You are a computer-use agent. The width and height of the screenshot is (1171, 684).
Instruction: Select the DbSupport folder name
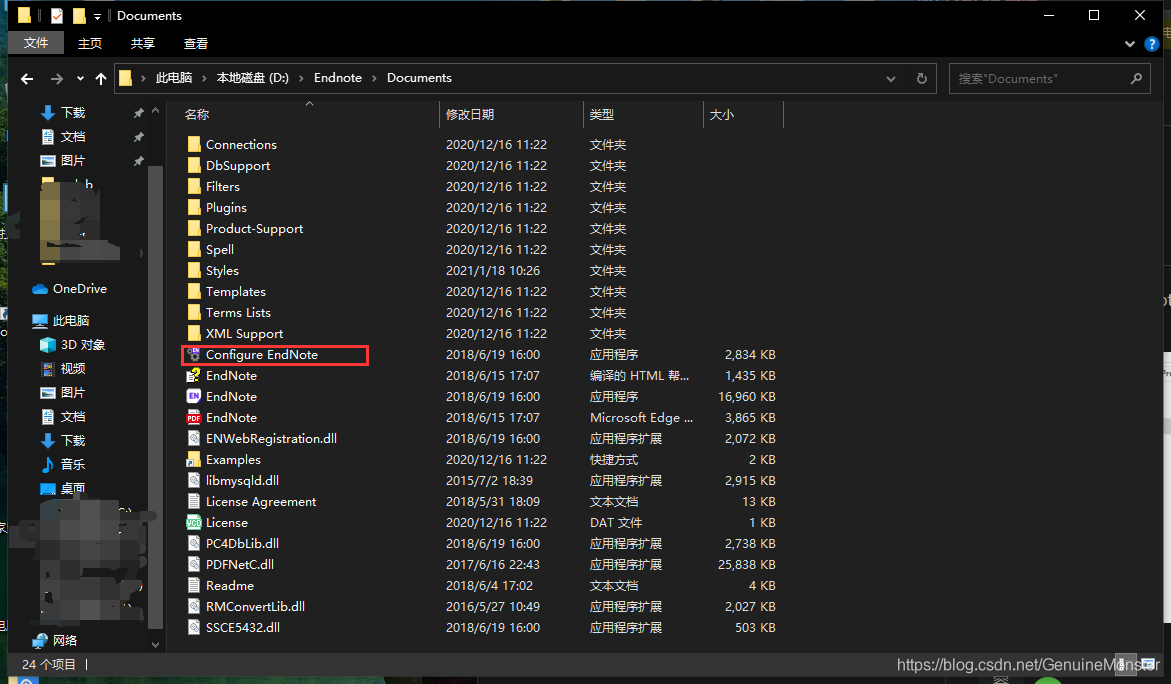tap(238, 166)
